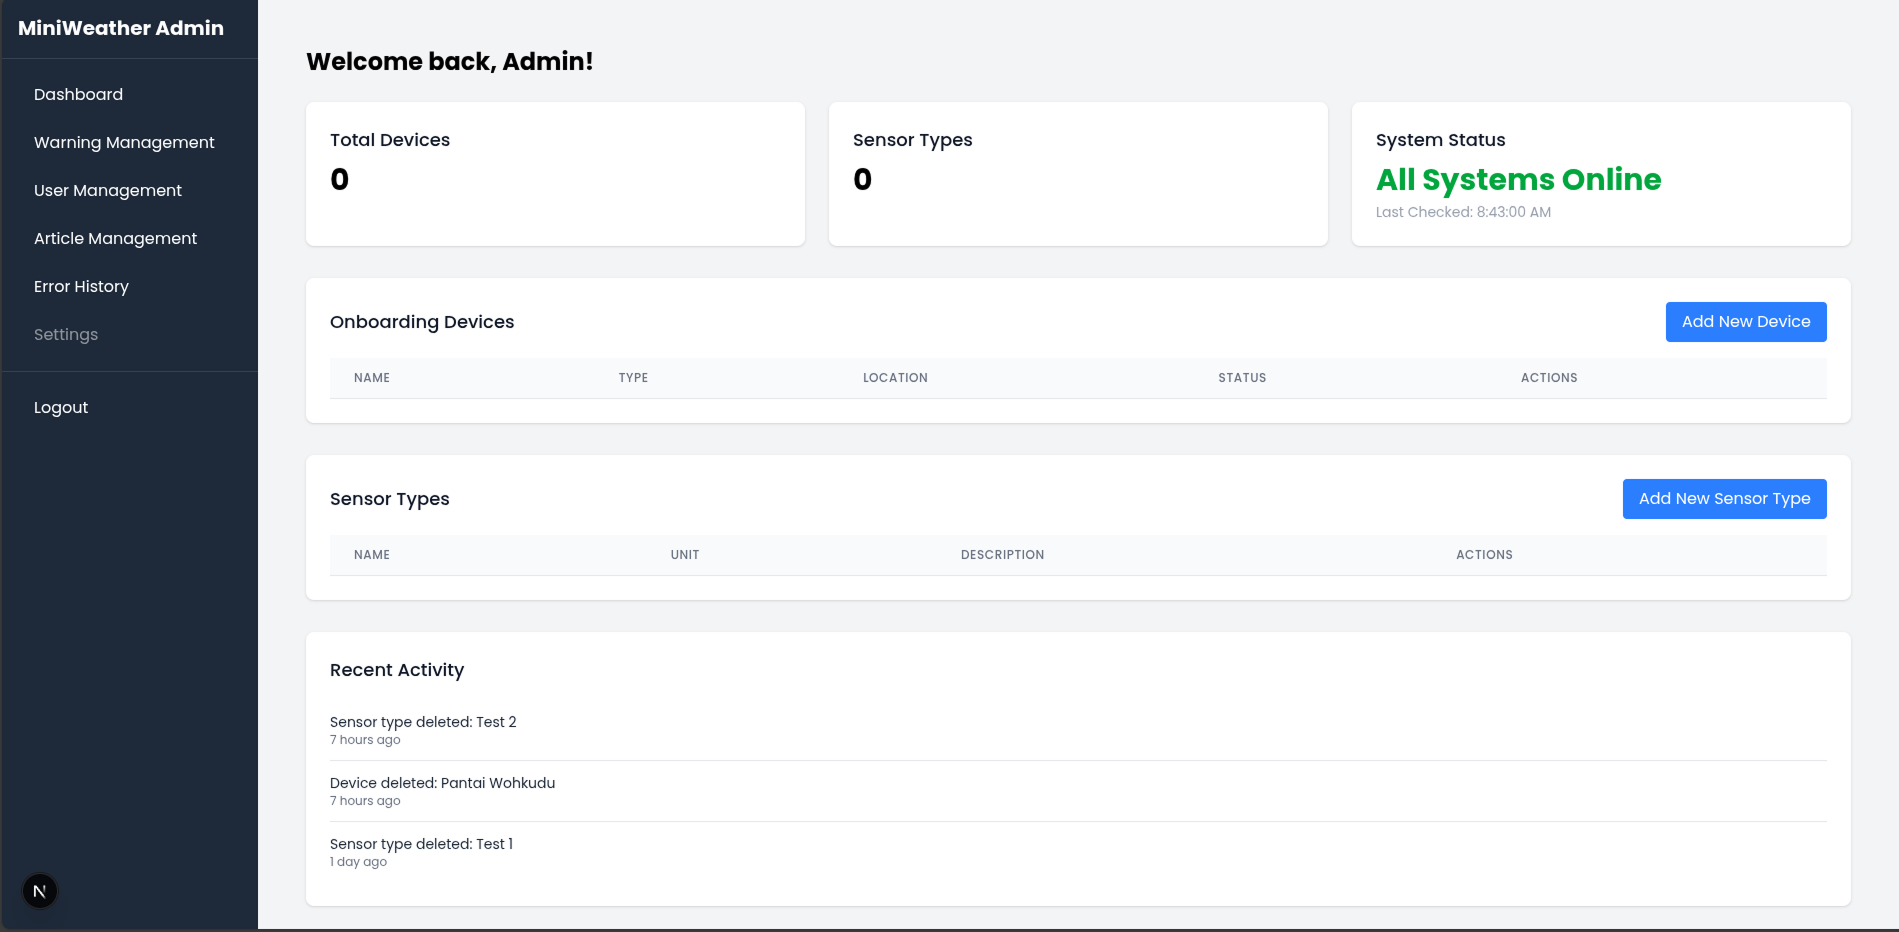Select 'Sensor type deleted: Test 1' activity

coord(421,844)
